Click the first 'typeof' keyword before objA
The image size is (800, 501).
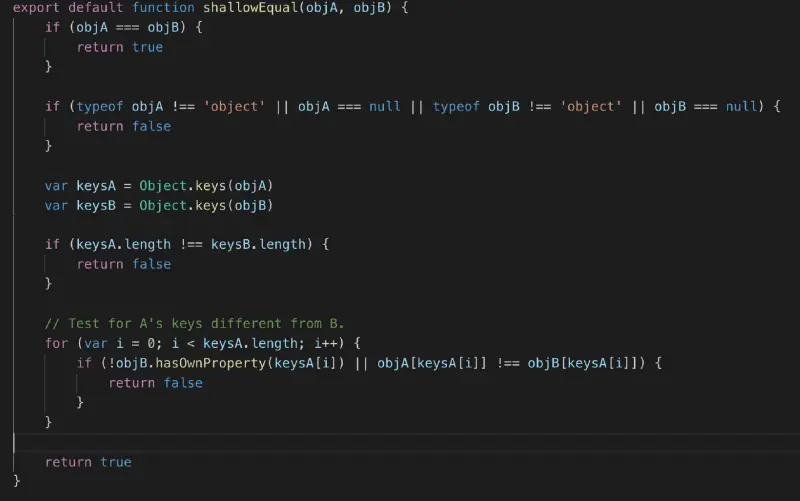click(99, 106)
